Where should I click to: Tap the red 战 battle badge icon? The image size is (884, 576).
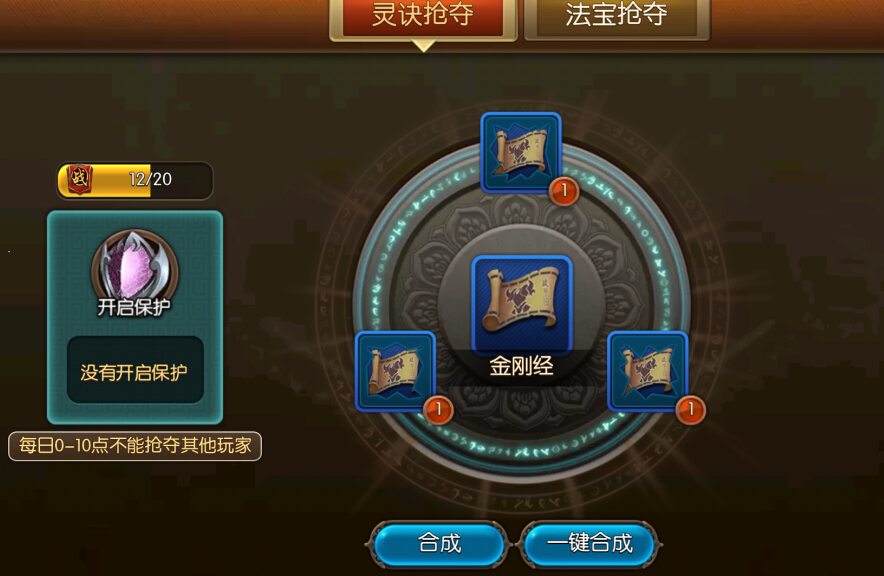pyautogui.click(x=79, y=180)
